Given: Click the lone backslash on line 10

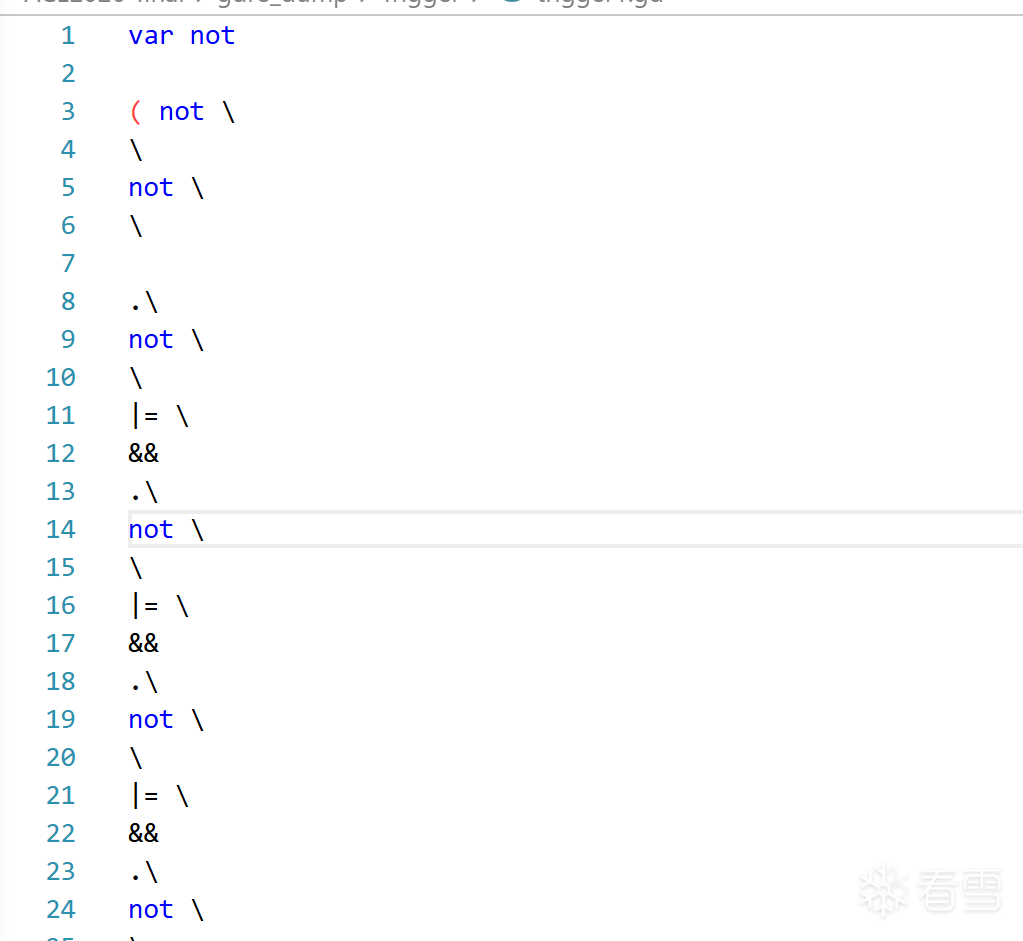Looking at the screenshot, I should 136,378.
